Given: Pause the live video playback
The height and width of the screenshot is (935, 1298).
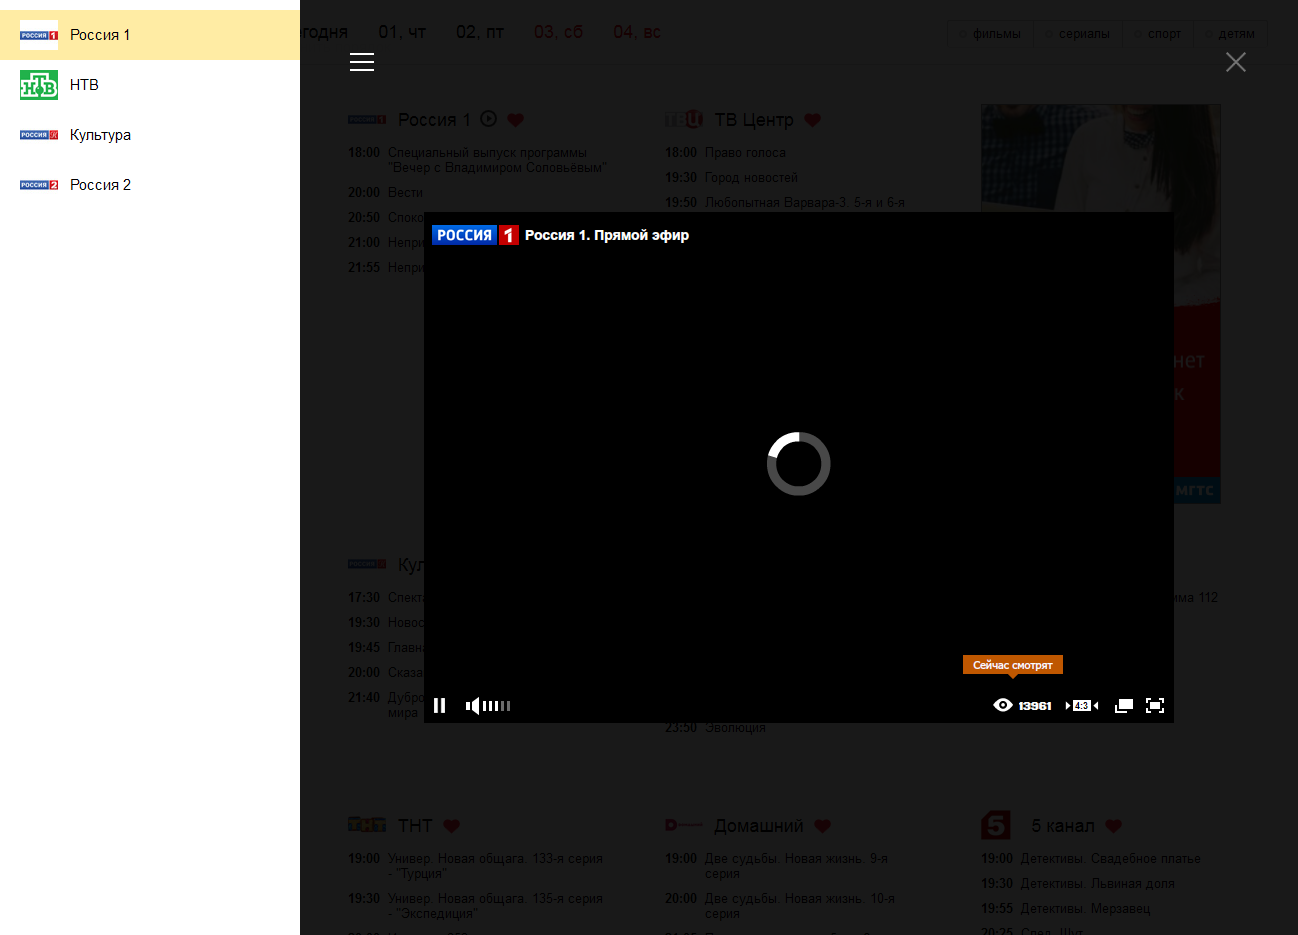Looking at the screenshot, I should 440,705.
